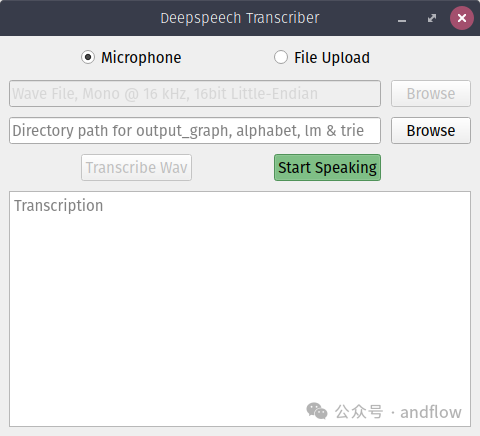Image resolution: width=480 pixels, height=436 pixels.
Task: Close the window with the red X
Action: pos(462,18)
